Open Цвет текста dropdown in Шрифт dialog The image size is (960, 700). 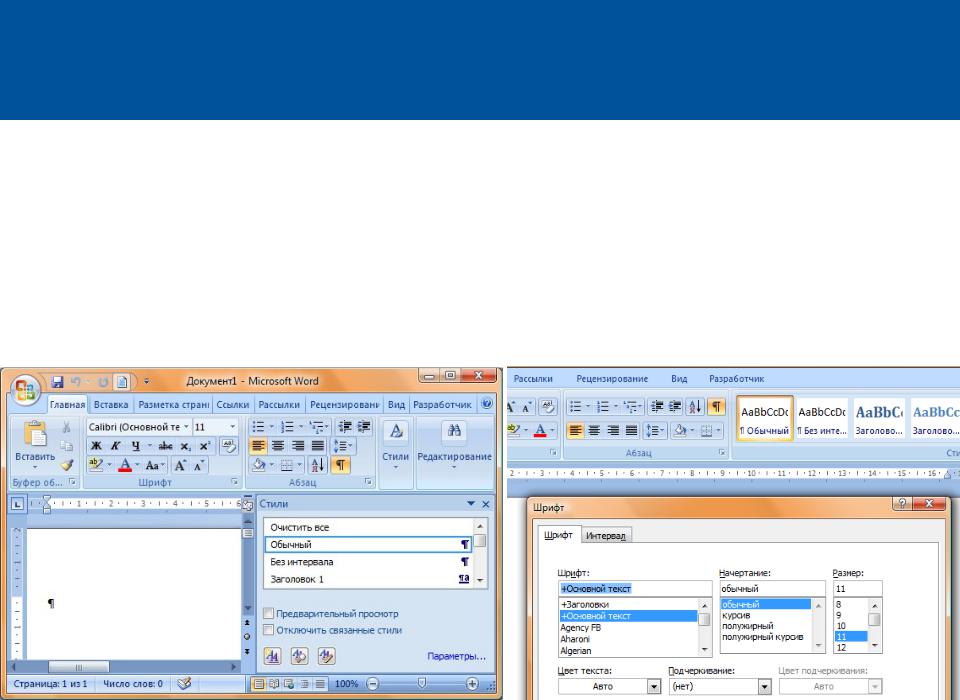coord(654,687)
